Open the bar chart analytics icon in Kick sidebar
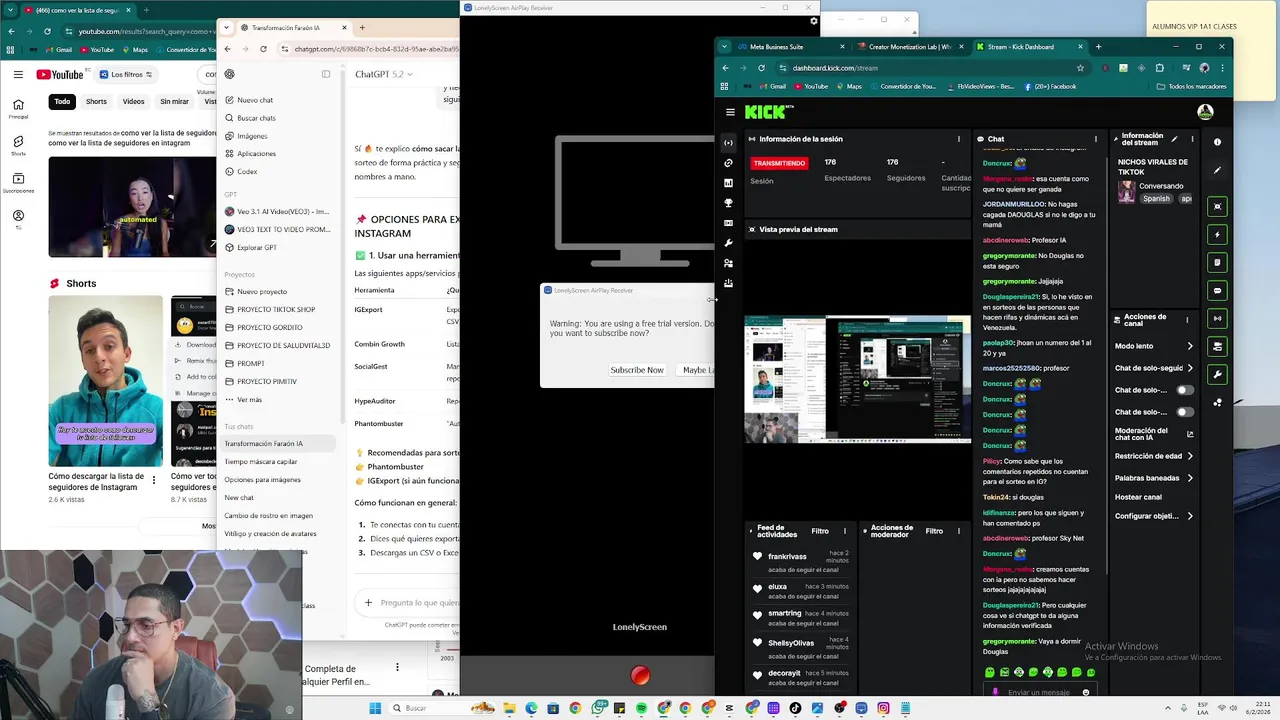This screenshot has width=1280, height=720. (728, 183)
